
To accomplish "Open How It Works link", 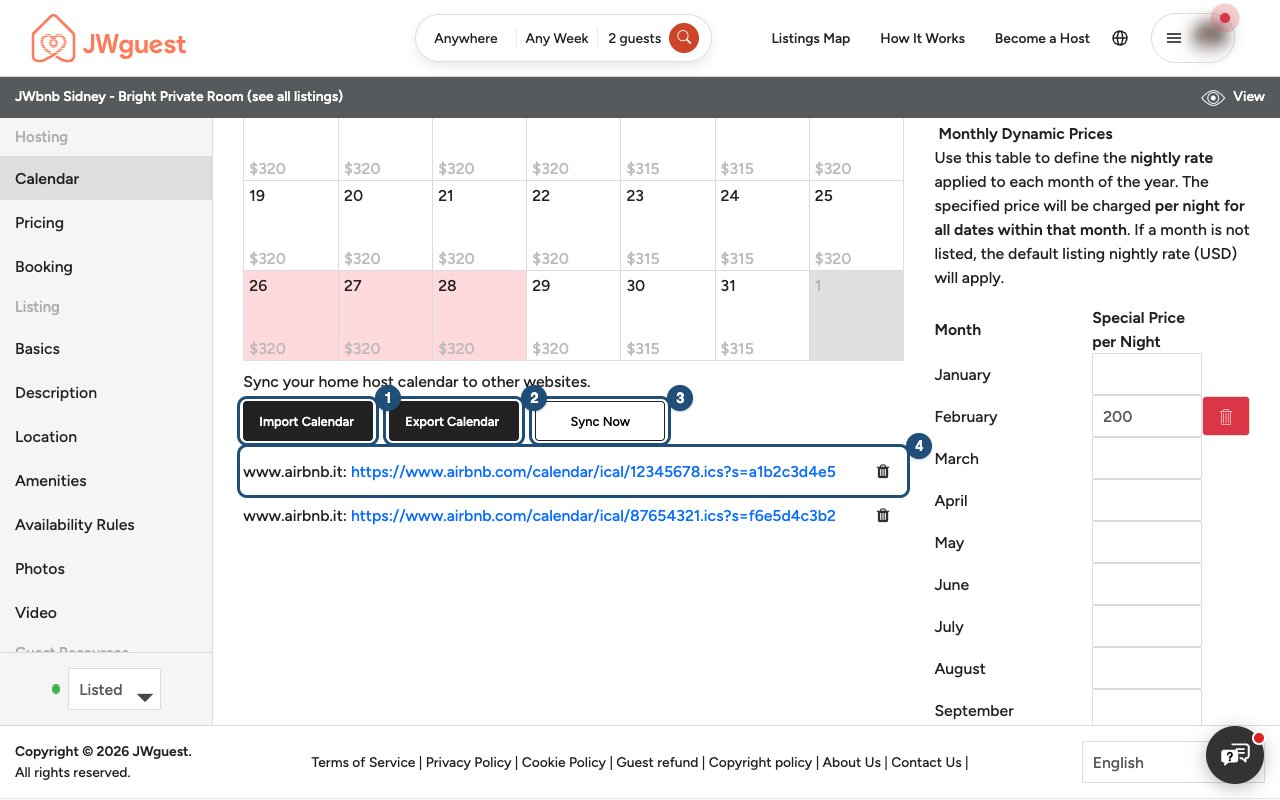I will 923,38.
